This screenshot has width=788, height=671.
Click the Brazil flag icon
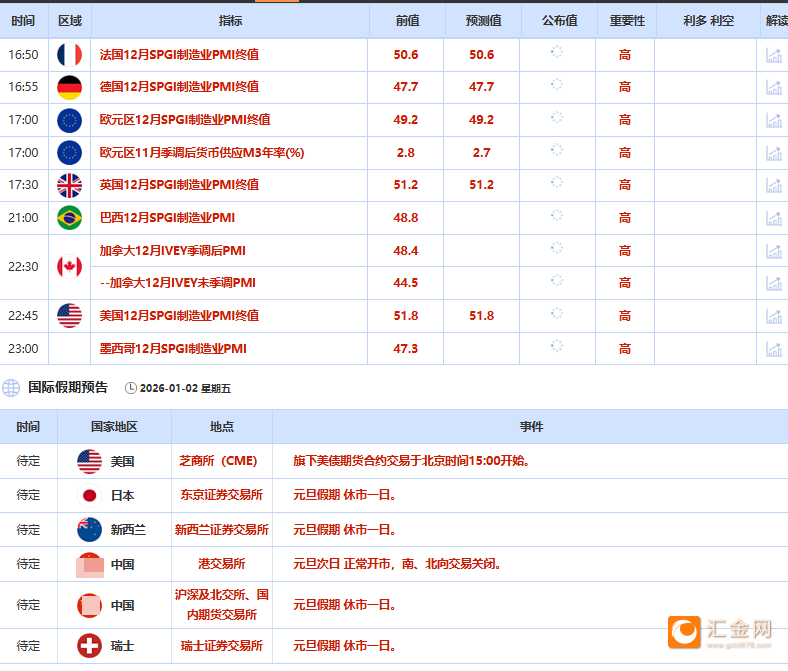click(x=69, y=218)
